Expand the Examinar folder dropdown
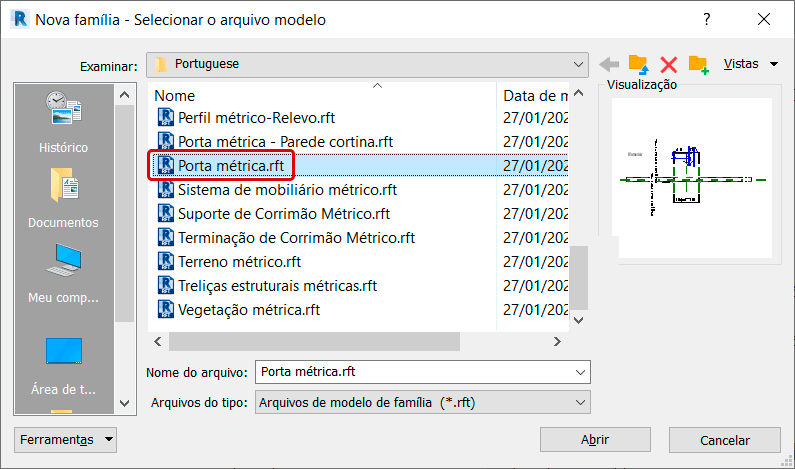795x469 pixels. [x=580, y=64]
